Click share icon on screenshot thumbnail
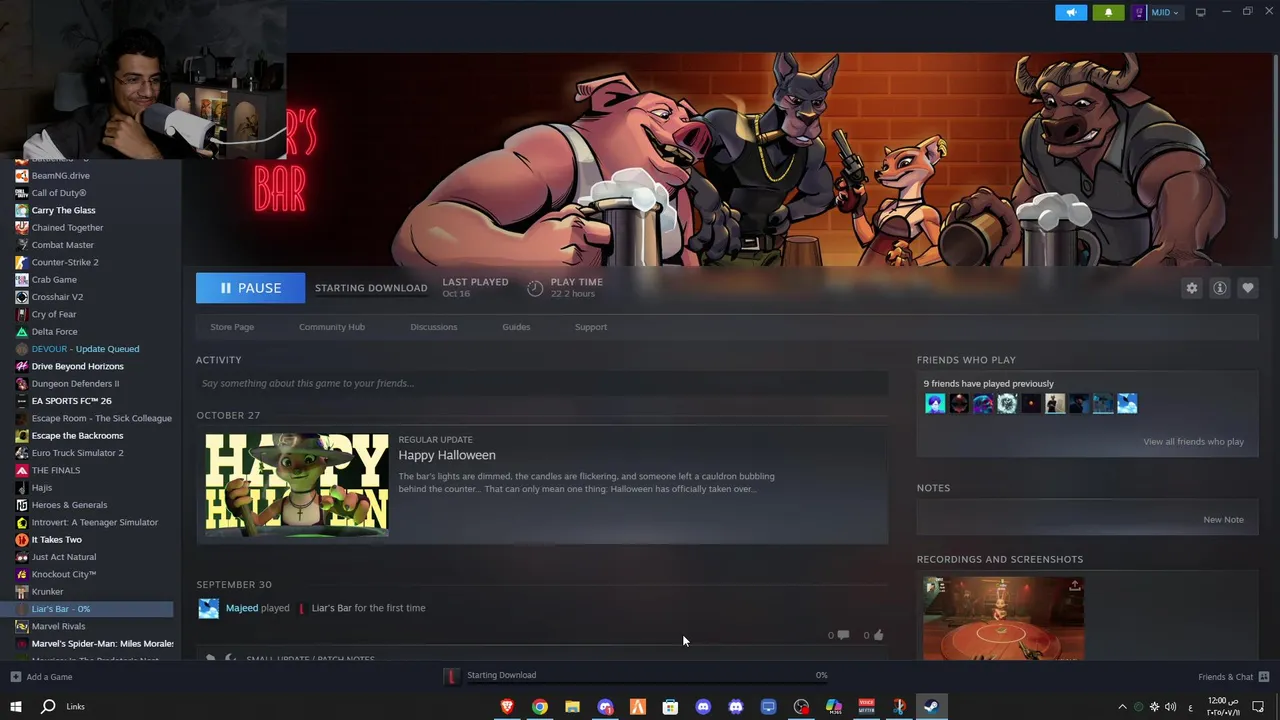The width and height of the screenshot is (1280, 720). [x=1075, y=586]
